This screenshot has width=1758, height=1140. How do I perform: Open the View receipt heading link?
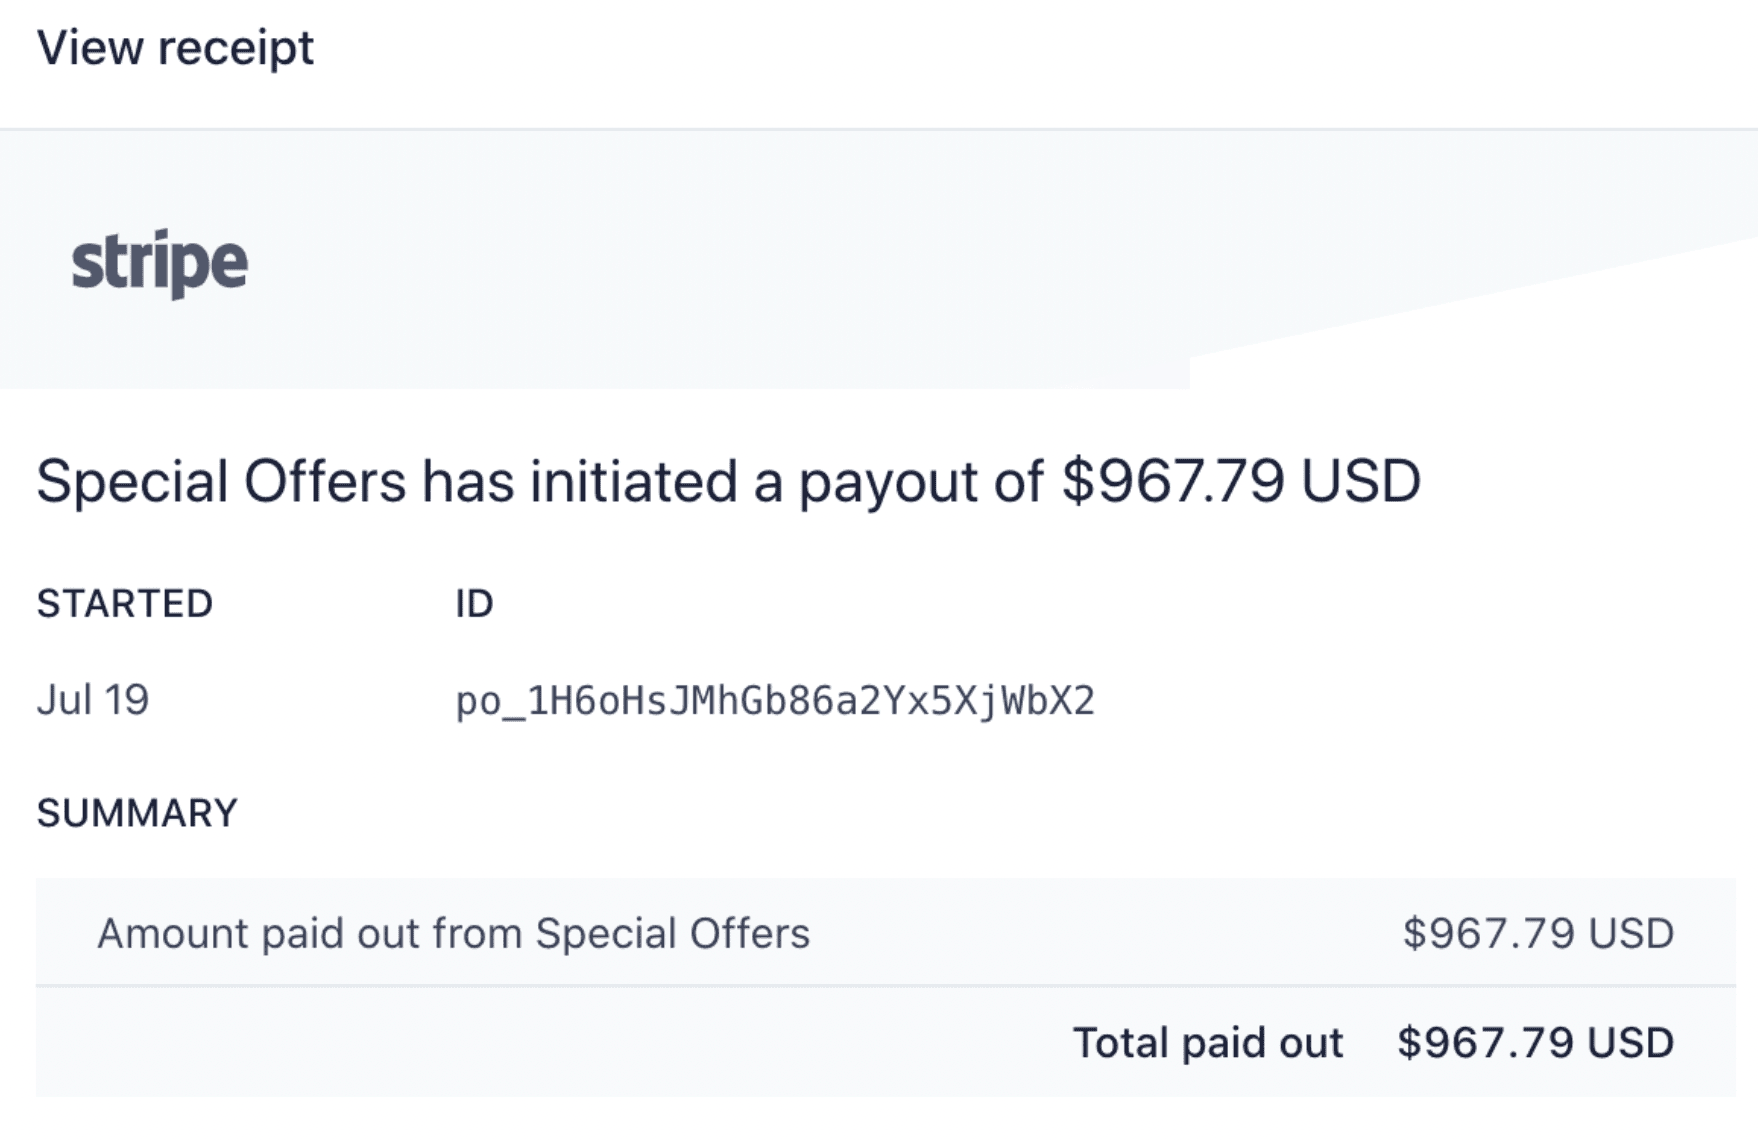point(175,47)
